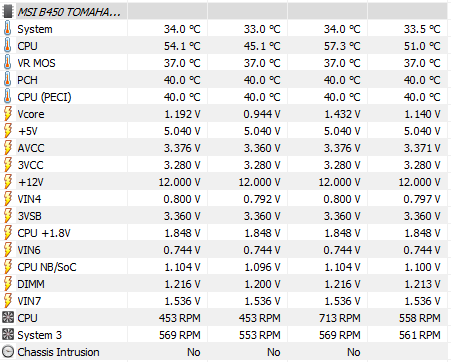Image resolution: width=451 pixels, height=362 pixels.
Task: Click the CPU (PECI) thermometer icon
Action: coord(7,97)
